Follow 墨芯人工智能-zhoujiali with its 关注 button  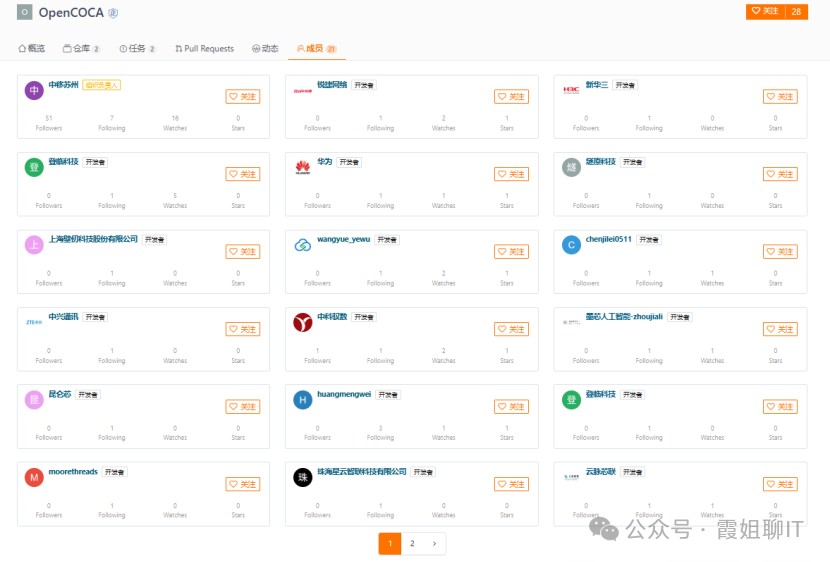point(780,329)
